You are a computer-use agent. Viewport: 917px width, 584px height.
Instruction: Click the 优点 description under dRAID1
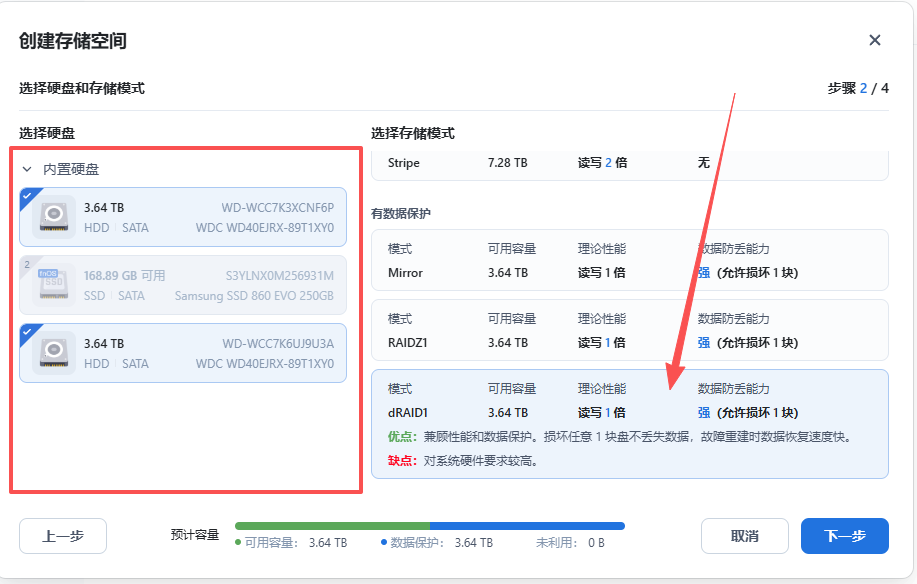[620, 437]
